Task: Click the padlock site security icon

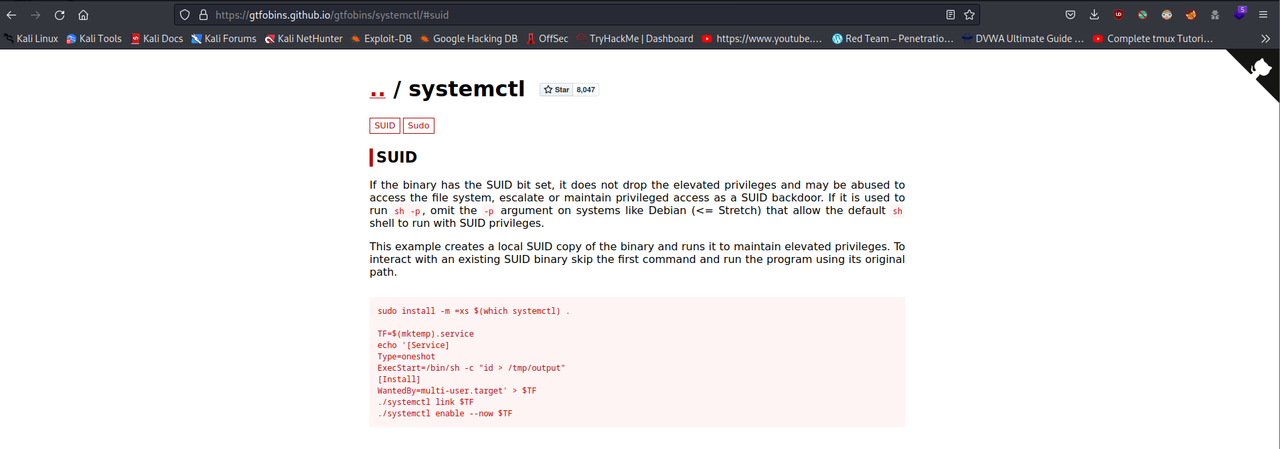Action: click(x=203, y=15)
